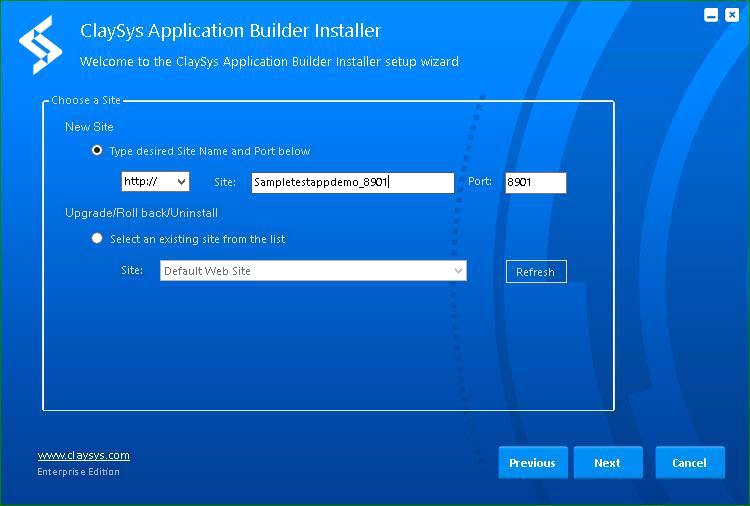Click the 'Welcome to the ClaySys' subtitle text
This screenshot has height=506, width=750.
coord(269,62)
